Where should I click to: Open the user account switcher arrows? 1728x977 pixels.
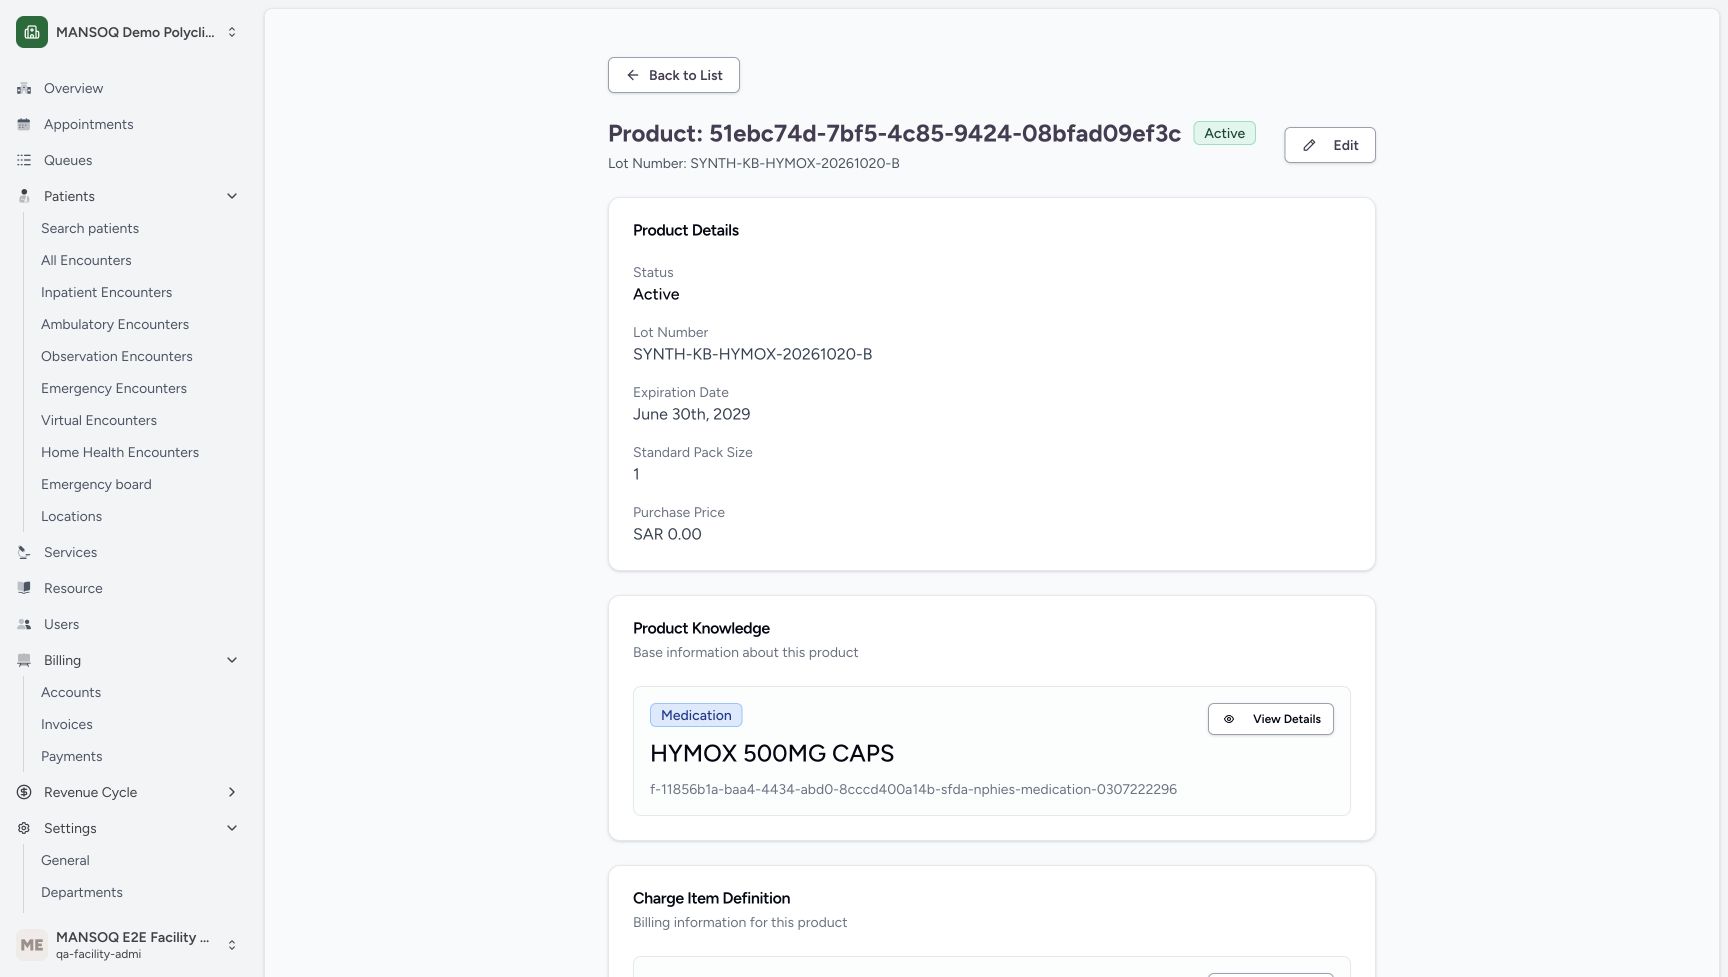[x=232, y=945]
